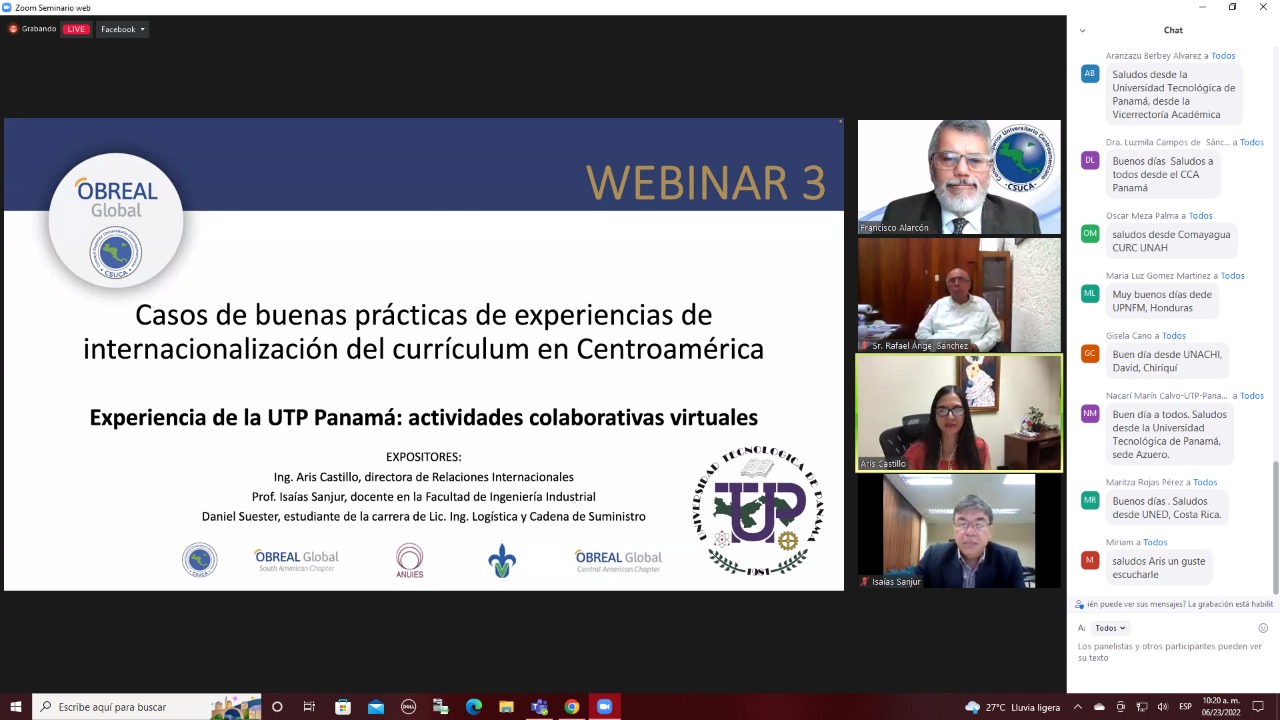1280x720 pixels.
Task: Click who can see your messages notice
Action: tap(1173, 604)
